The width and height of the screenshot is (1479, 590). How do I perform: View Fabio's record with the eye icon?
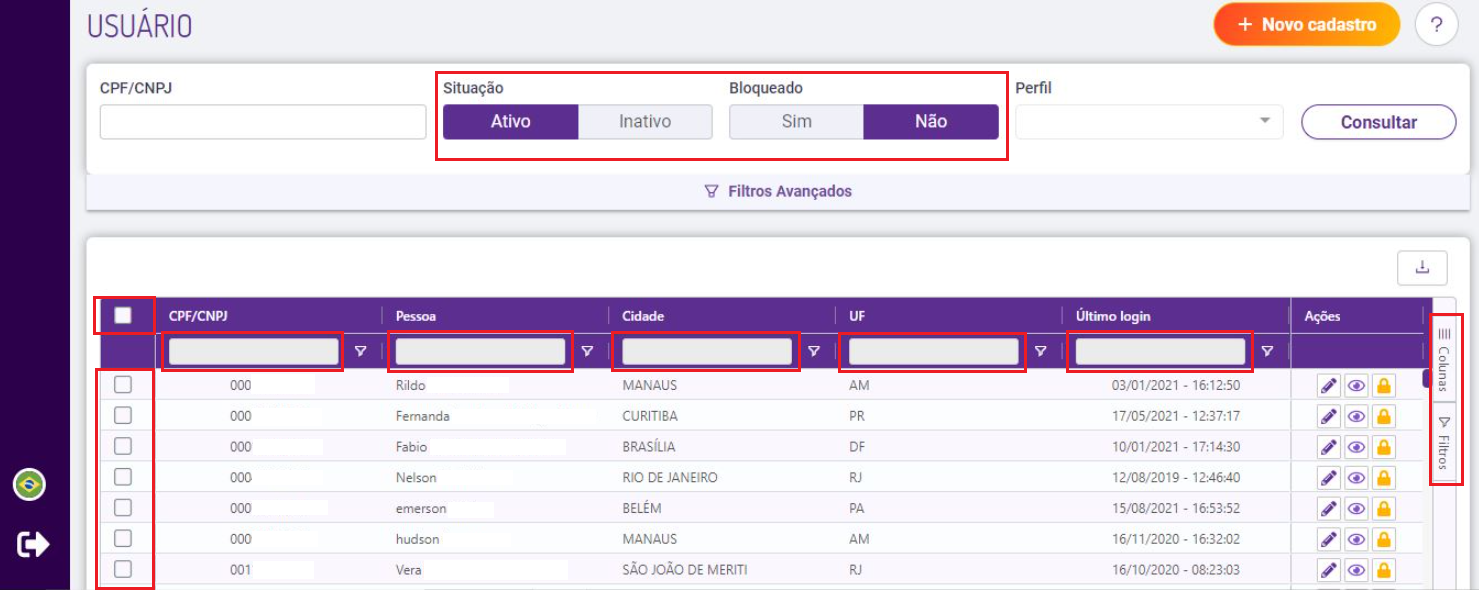click(x=1356, y=447)
